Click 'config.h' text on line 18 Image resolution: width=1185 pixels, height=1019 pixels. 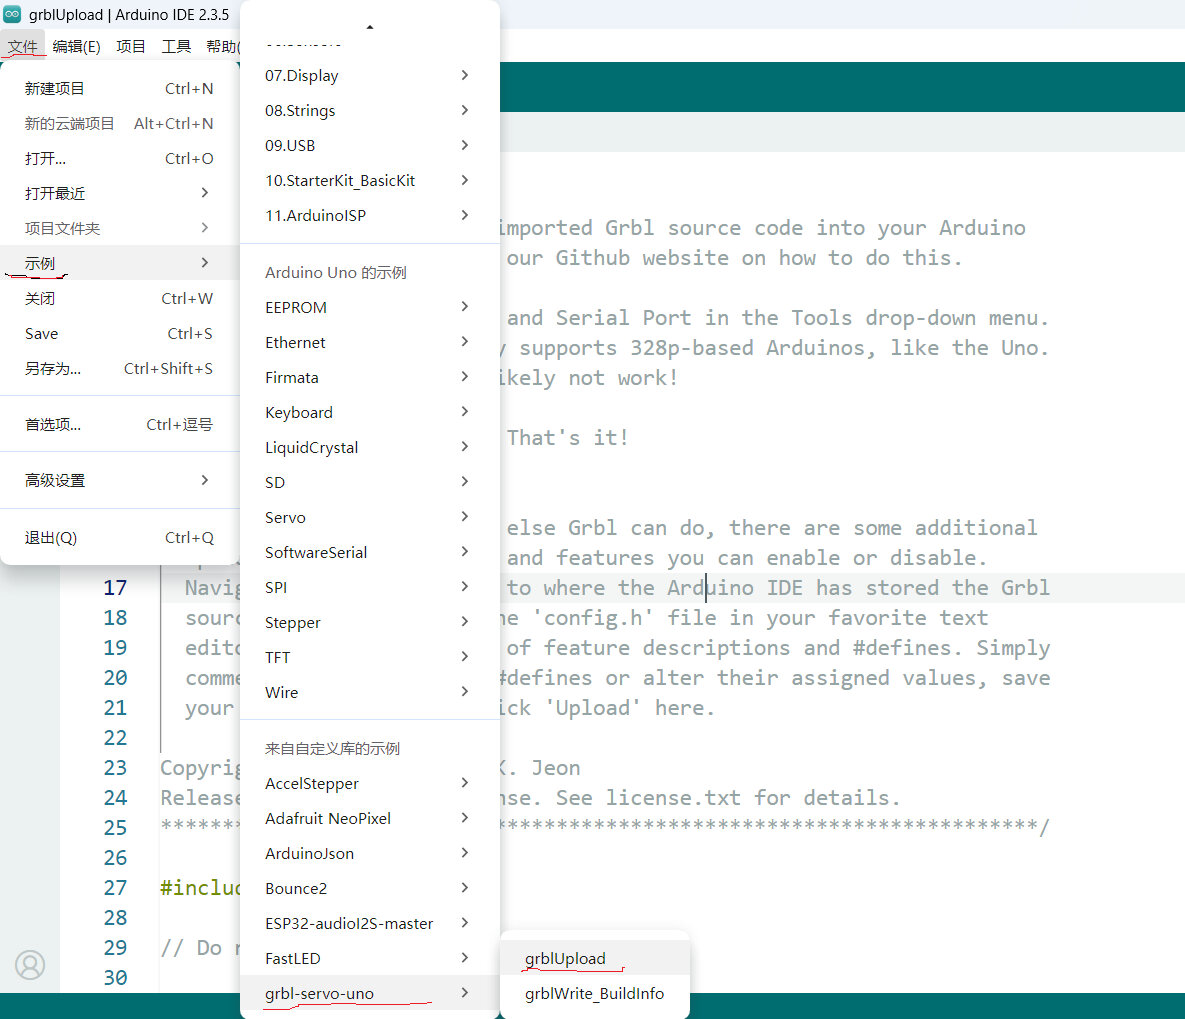(592, 618)
